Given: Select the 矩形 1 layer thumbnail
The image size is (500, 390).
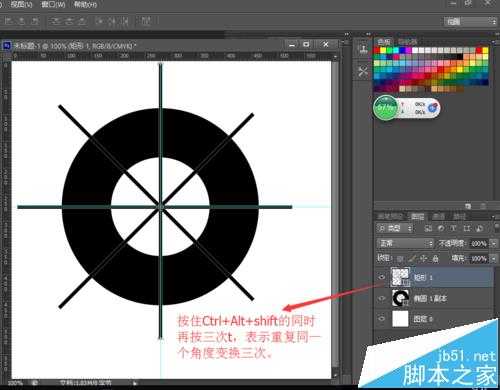Looking at the screenshot, I should tap(400, 277).
